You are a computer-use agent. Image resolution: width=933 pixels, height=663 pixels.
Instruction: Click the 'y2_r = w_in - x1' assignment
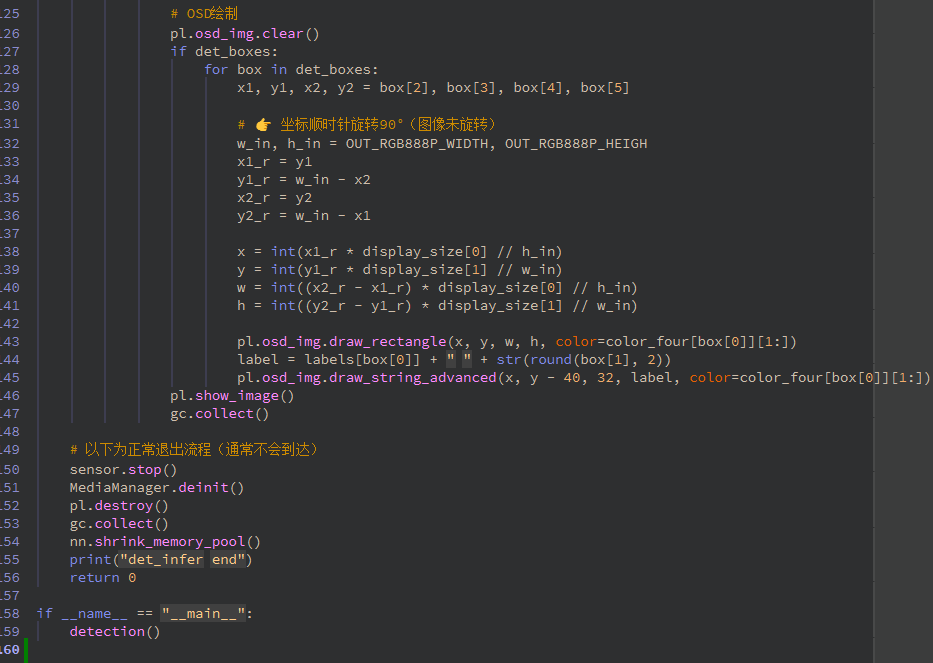(303, 216)
